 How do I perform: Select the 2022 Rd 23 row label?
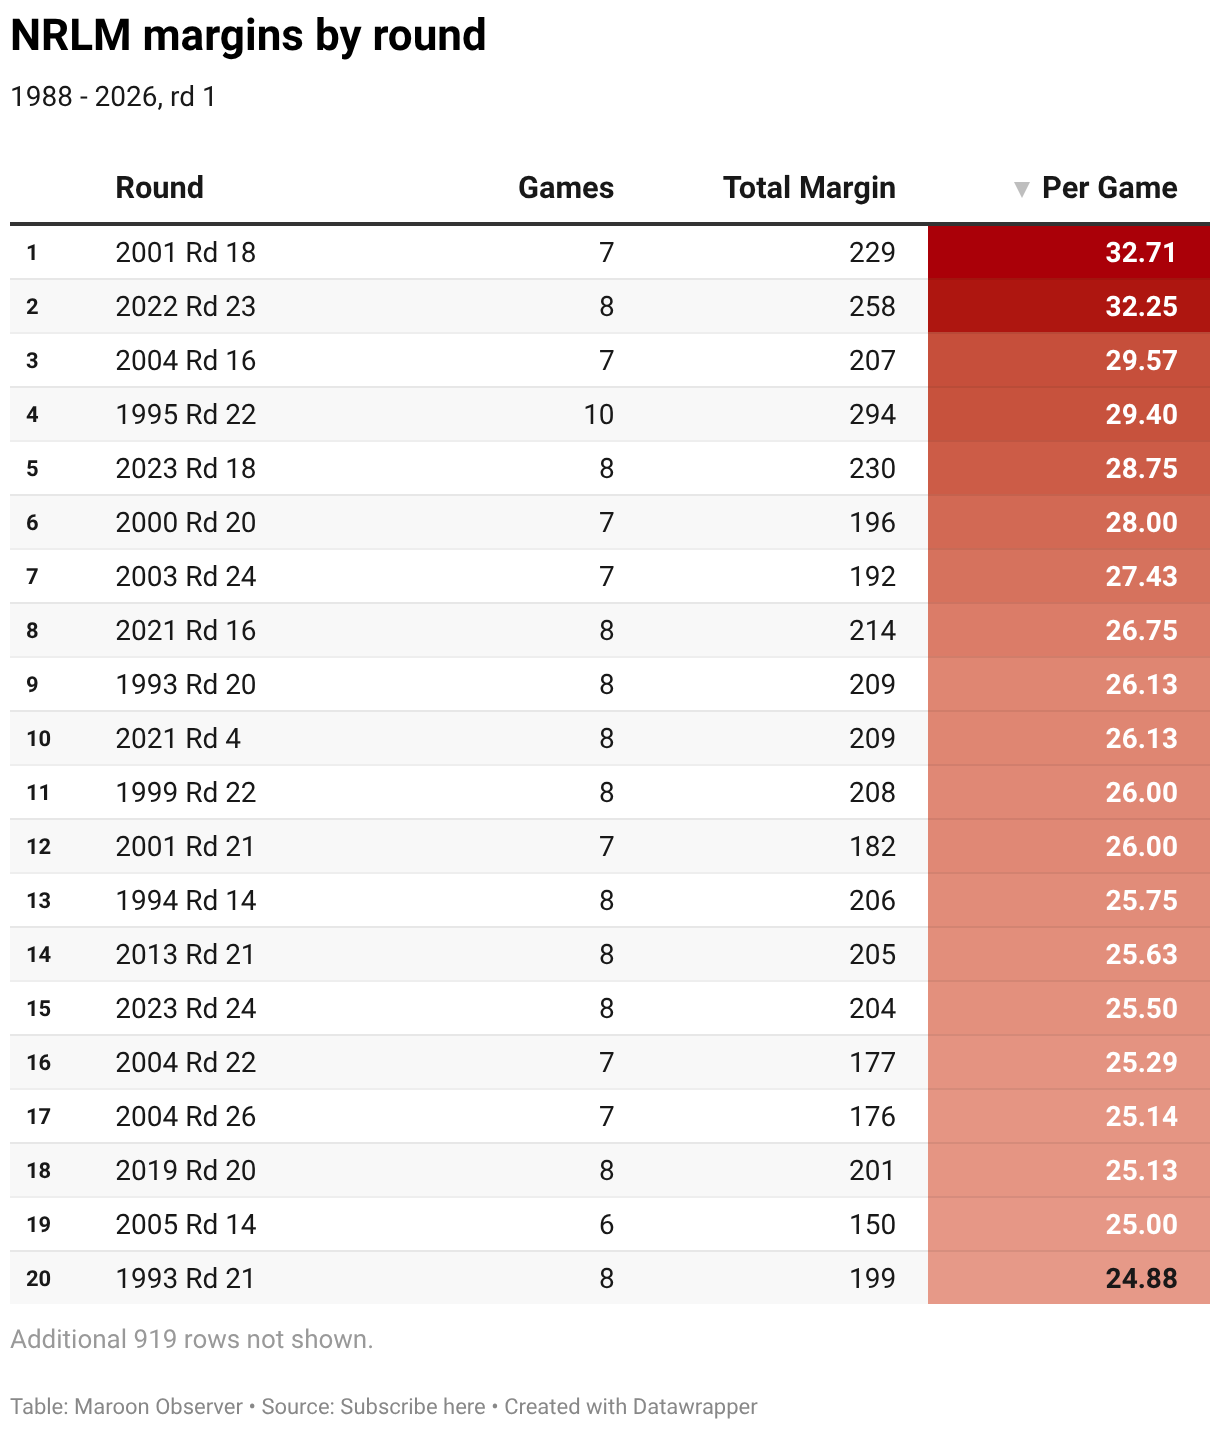point(186,306)
